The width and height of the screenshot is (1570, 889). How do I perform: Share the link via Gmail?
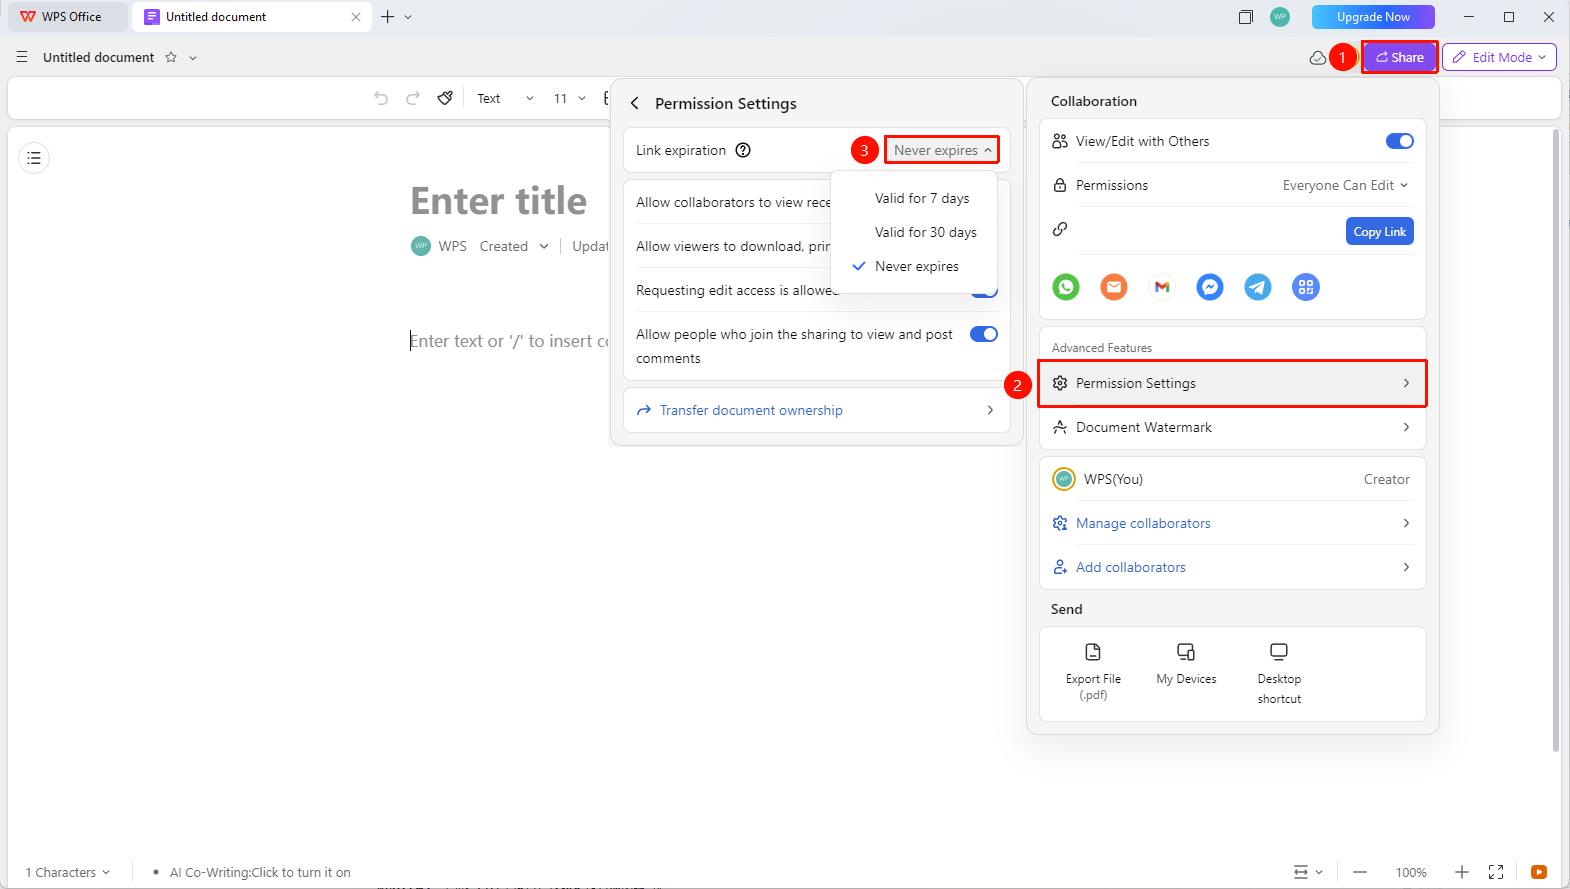[x=1162, y=287]
